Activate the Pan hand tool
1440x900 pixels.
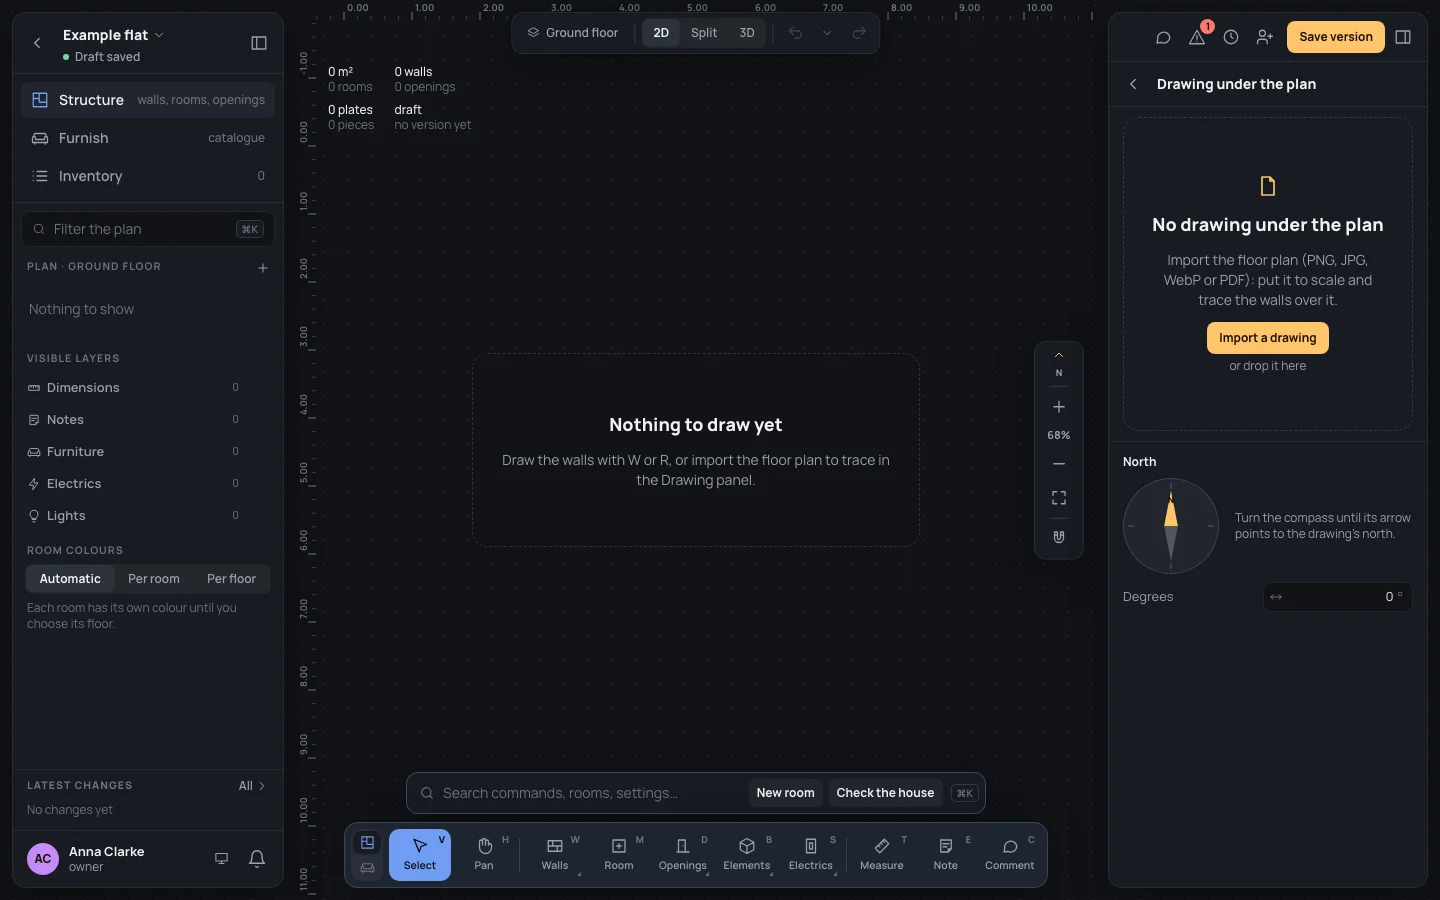click(x=484, y=855)
